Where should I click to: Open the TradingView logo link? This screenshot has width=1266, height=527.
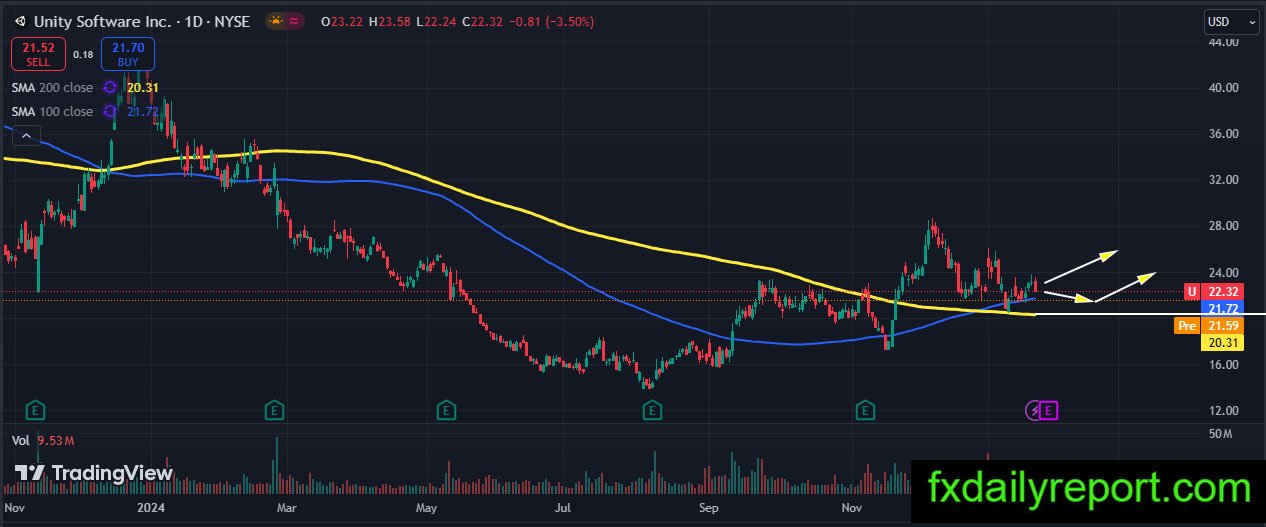pyautogui.click(x=94, y=473)
